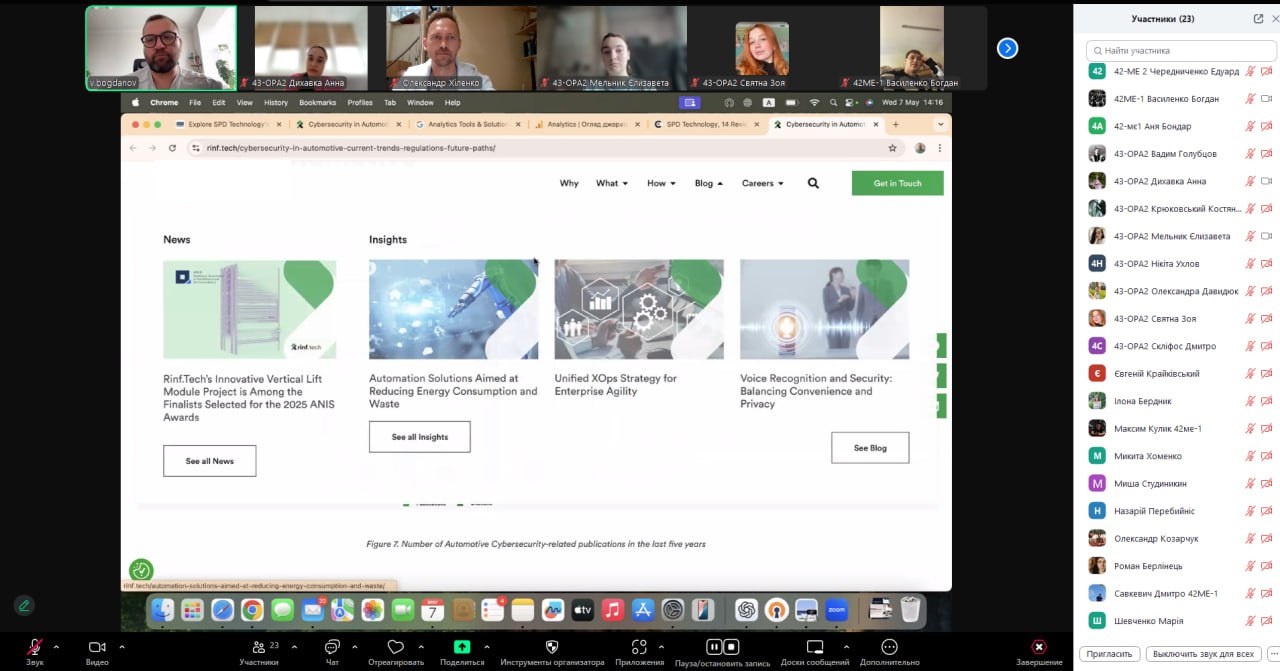
Task: Click the green accessibility widget icon on page
Action: pyautogui.click(x=141, y=570)
